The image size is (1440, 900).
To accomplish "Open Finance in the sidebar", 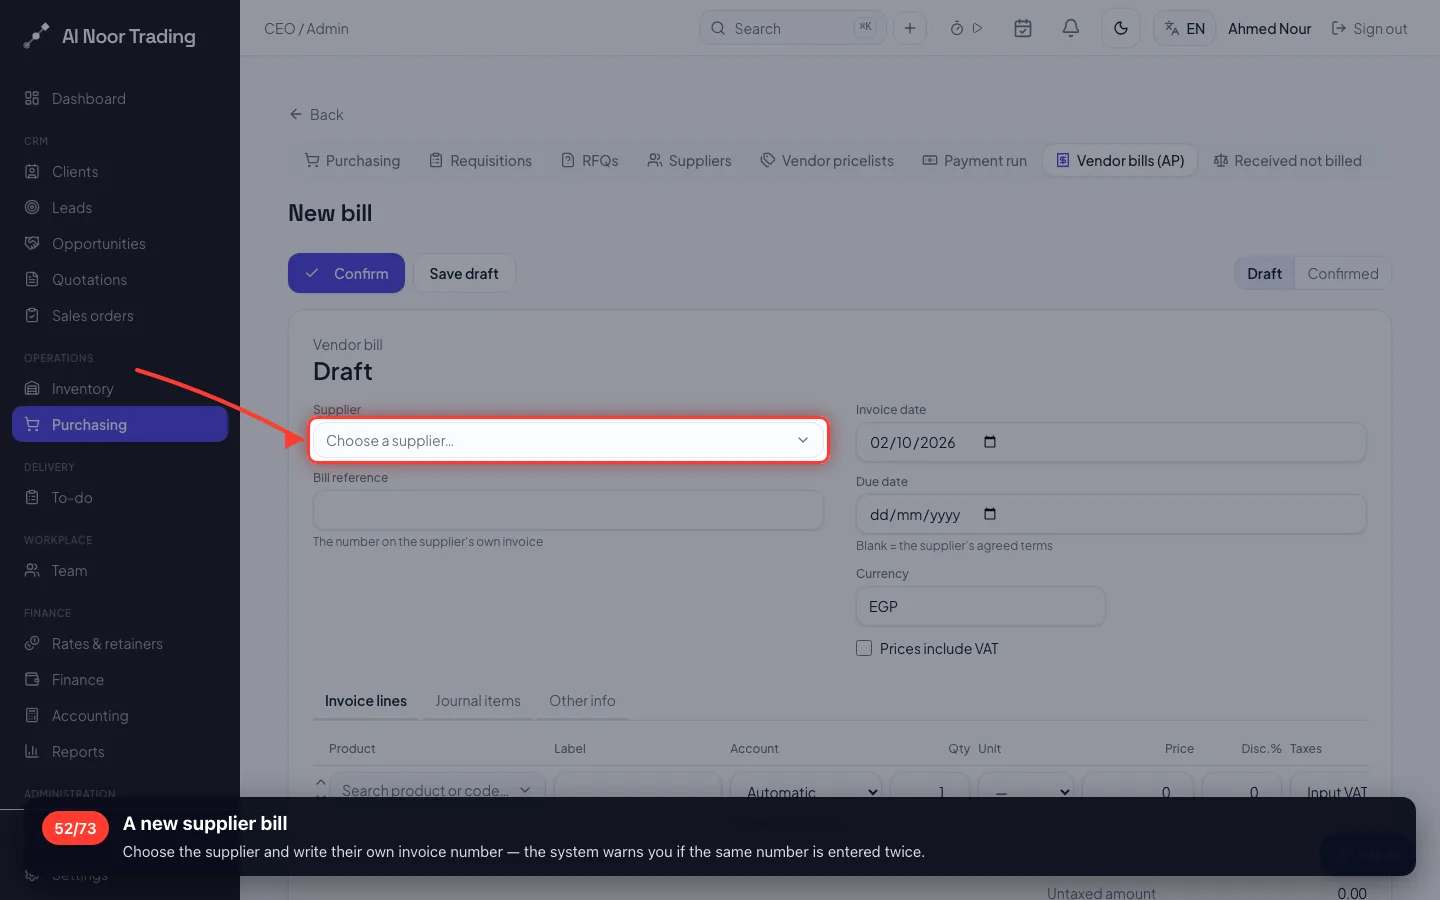I will (x=120, y=680).
